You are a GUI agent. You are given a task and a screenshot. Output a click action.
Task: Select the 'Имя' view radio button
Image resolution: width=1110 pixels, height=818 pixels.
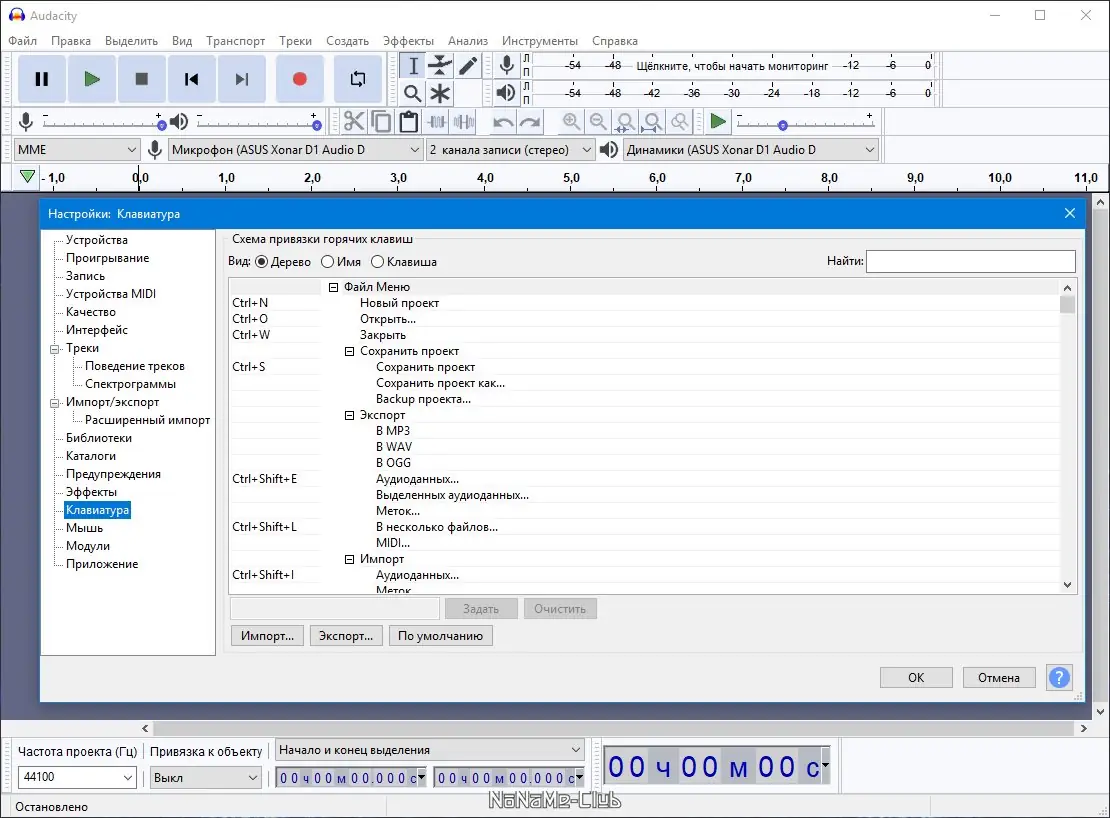coord(328,262)
